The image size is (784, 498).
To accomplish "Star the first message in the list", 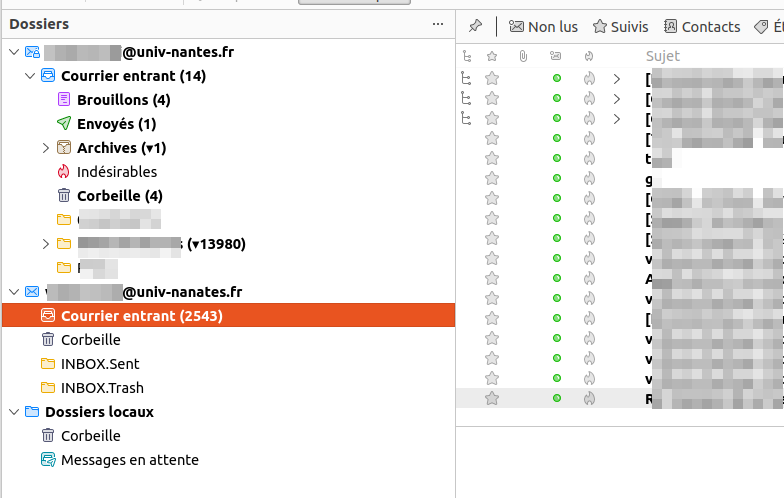I will [x=491, y=78].
